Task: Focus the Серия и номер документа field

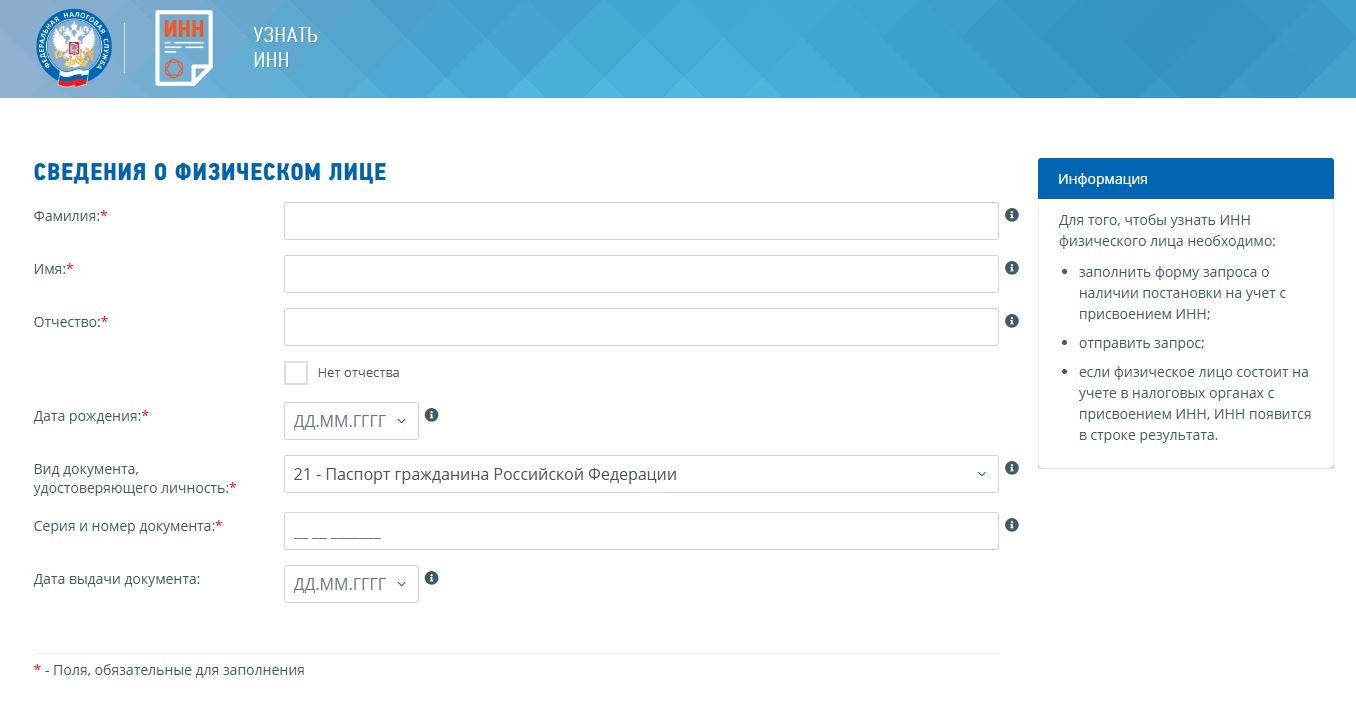Action: click(641, 531)
